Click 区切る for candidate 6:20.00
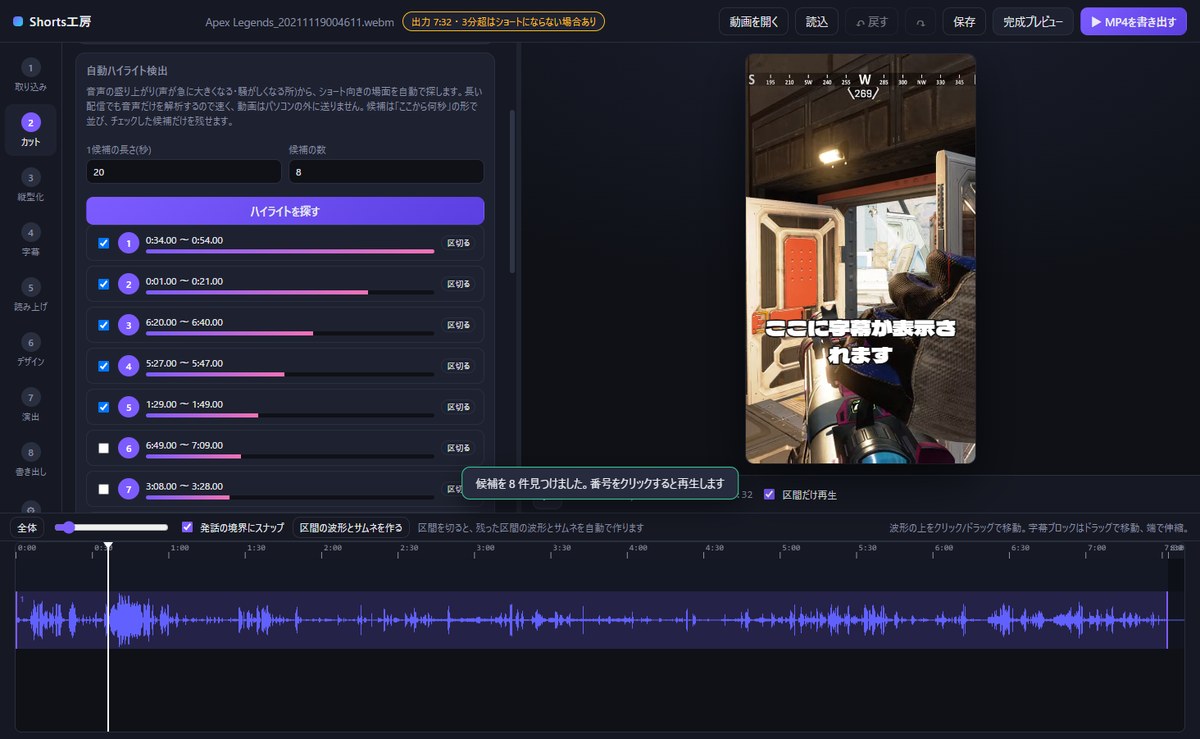Screen dimensions: 1200x739 click(458, 325)
